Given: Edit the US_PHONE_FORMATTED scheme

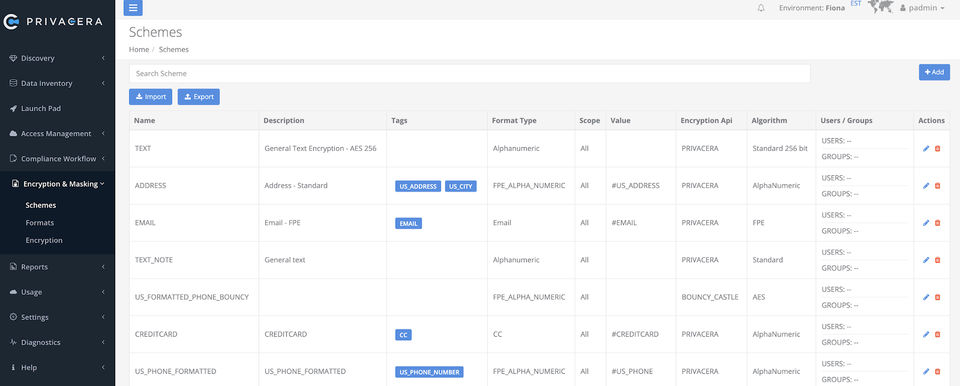Looking at the screenshot, I should click(x=926, y=371).
